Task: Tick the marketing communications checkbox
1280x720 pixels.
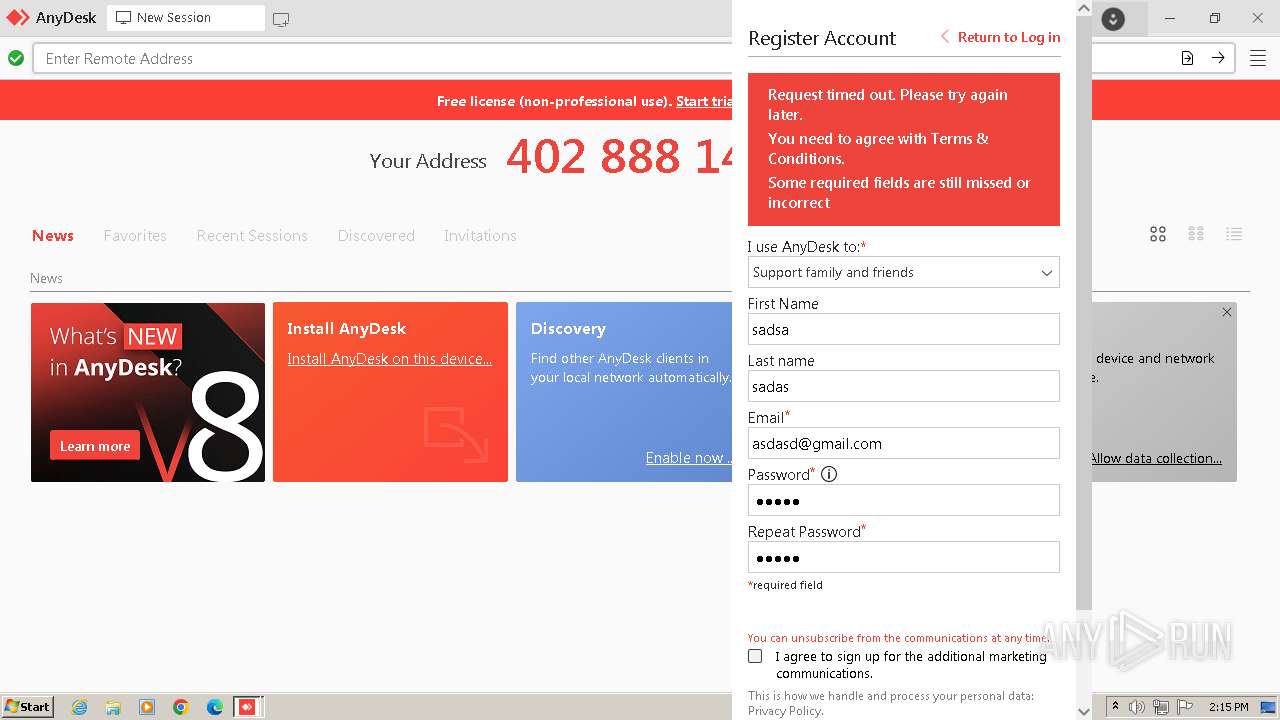Action: pyautogui.click(x=755, y=657)
